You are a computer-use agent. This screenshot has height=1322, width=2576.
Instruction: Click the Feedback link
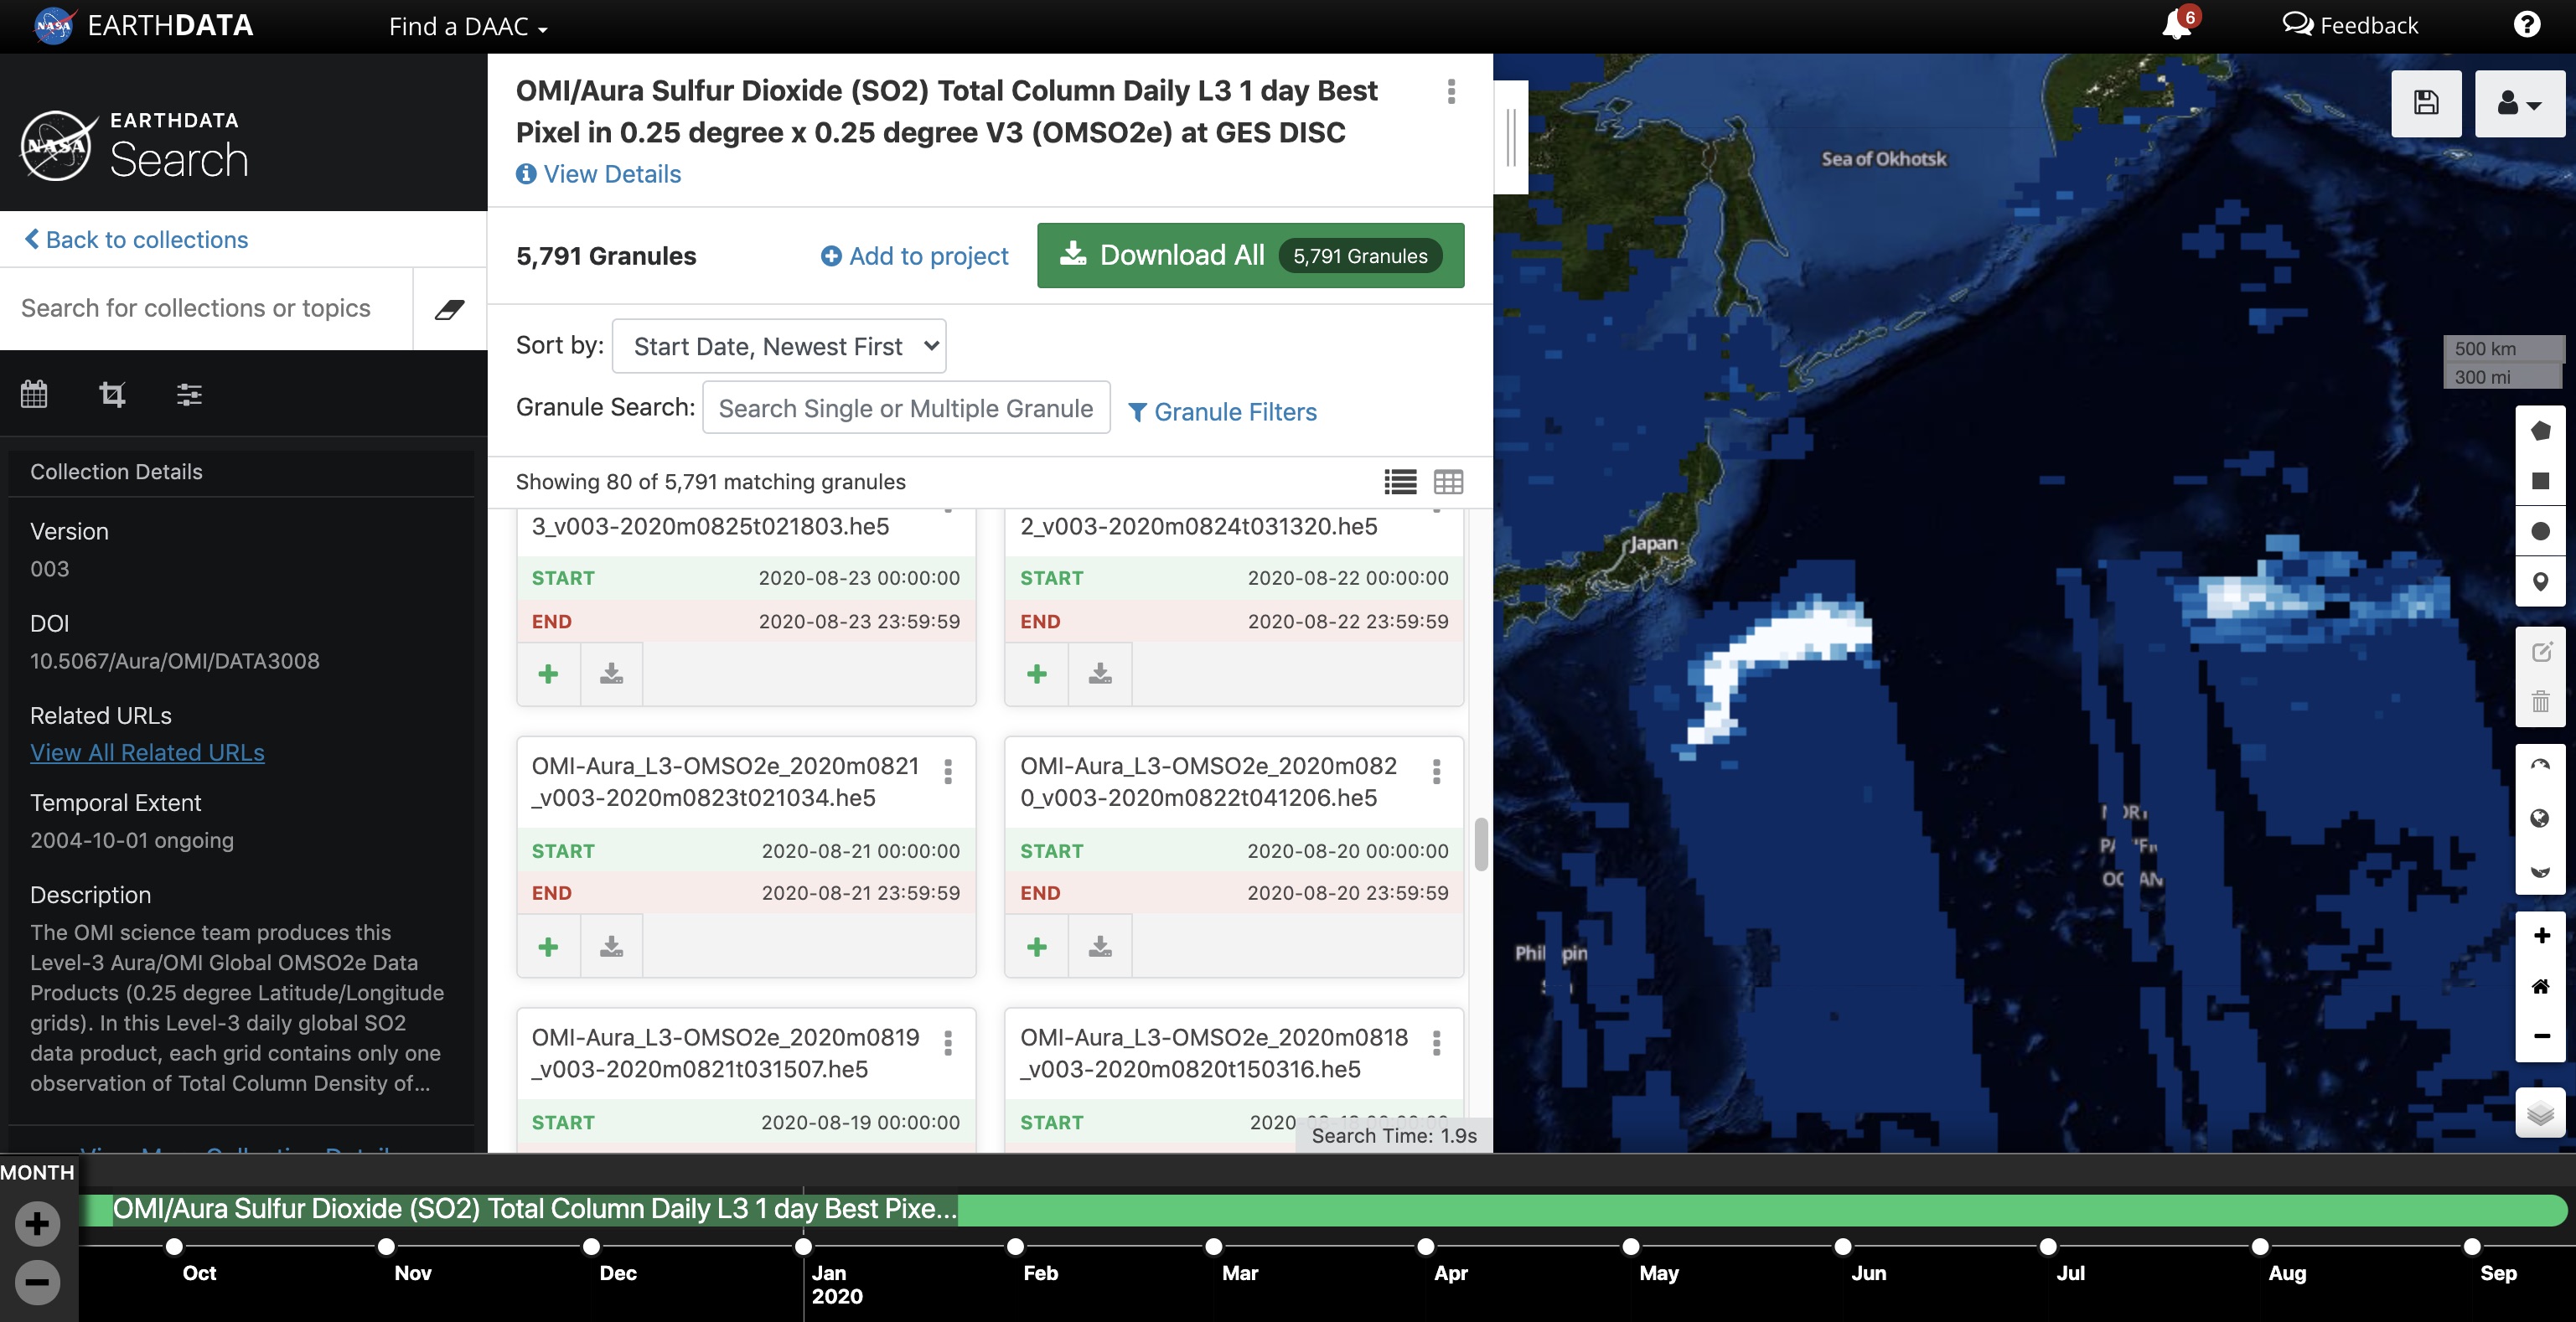point(2350,25)
